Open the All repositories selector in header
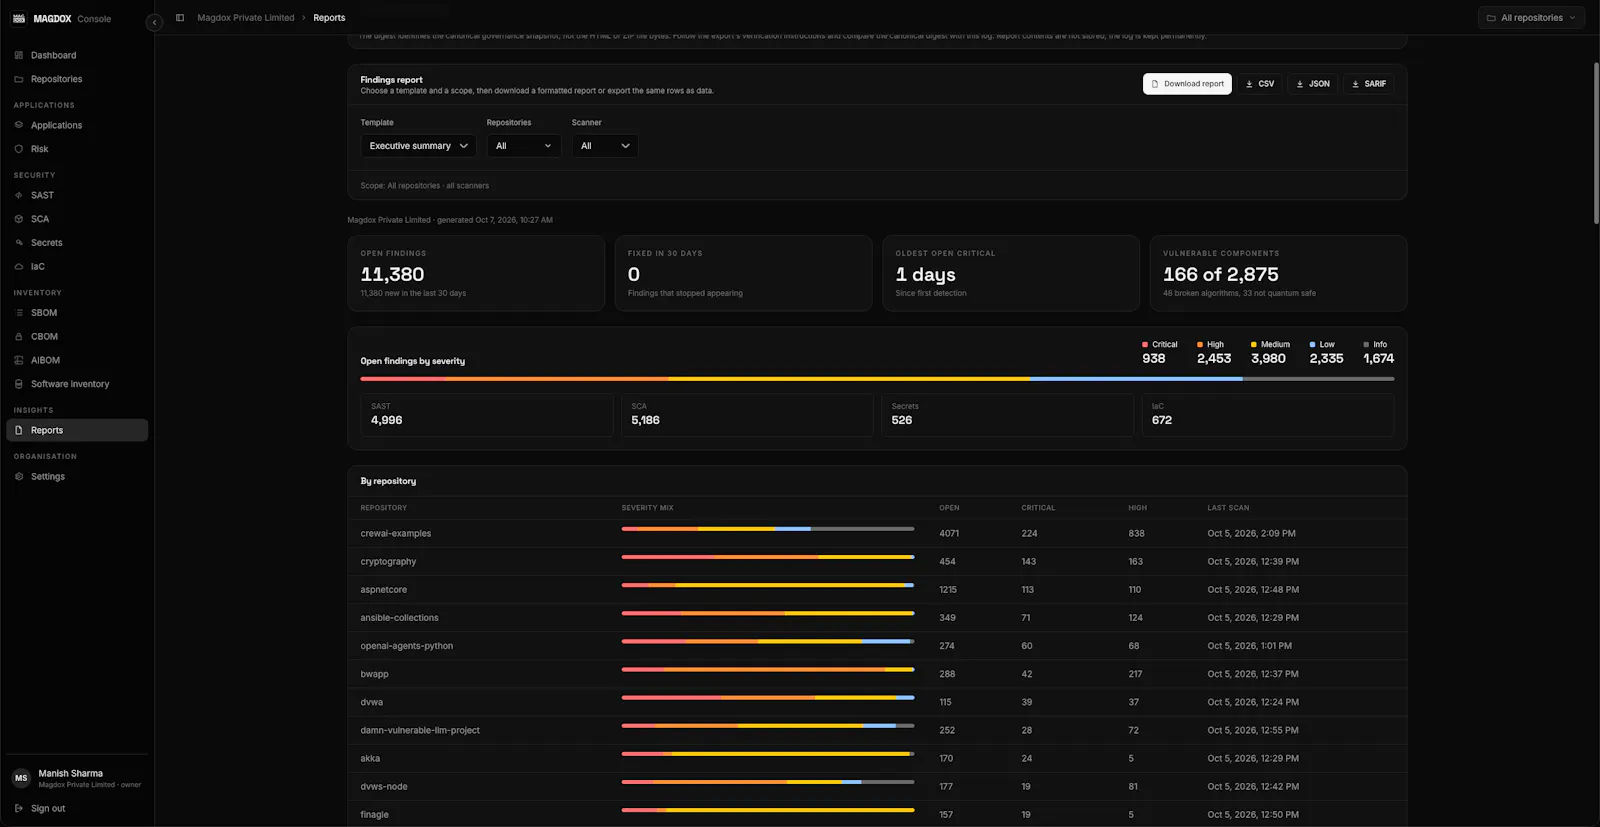Image resolution: width=1600 pixels, height=827 pixels. coord(1531,18)
